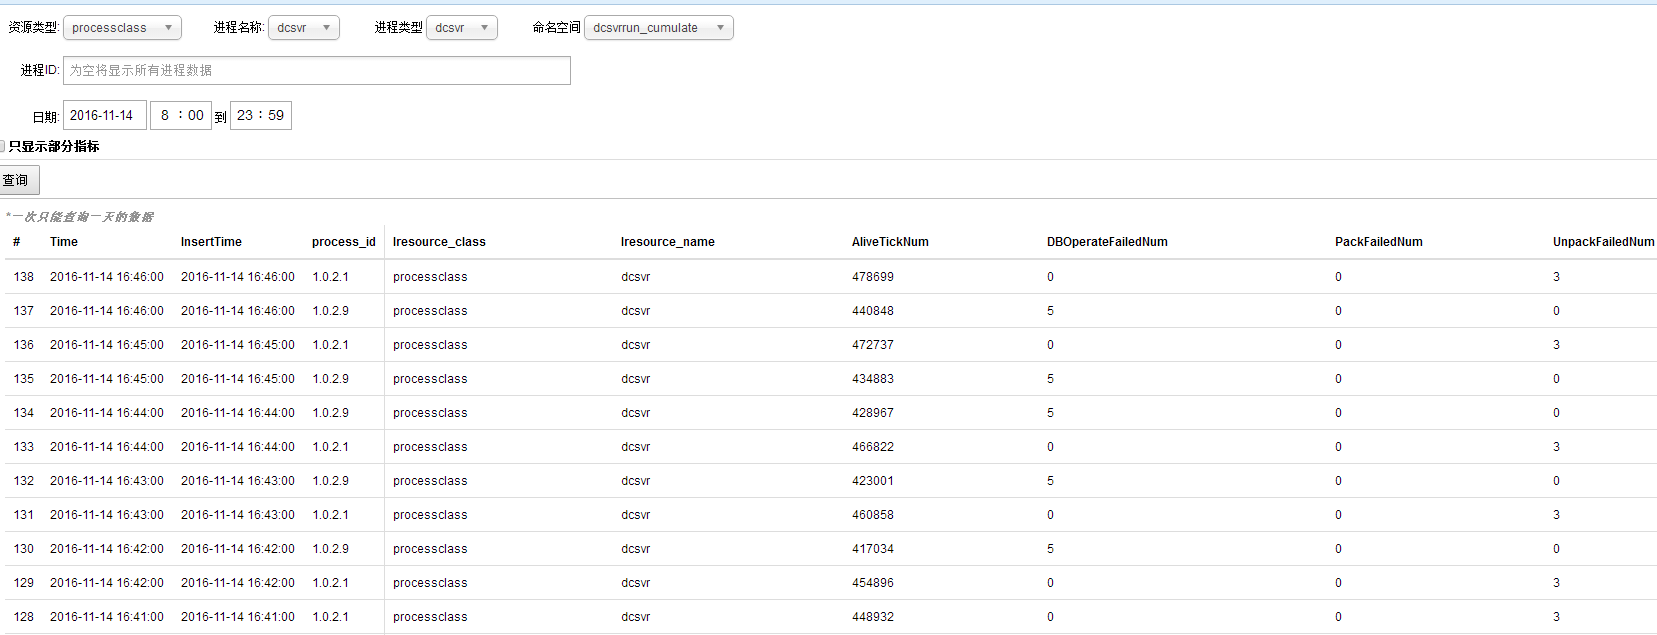Expand the 命名空间 dcsvrrun_cumulate dropdown
This screenshot has width=1657, height=635.
[x=658, y=28]
